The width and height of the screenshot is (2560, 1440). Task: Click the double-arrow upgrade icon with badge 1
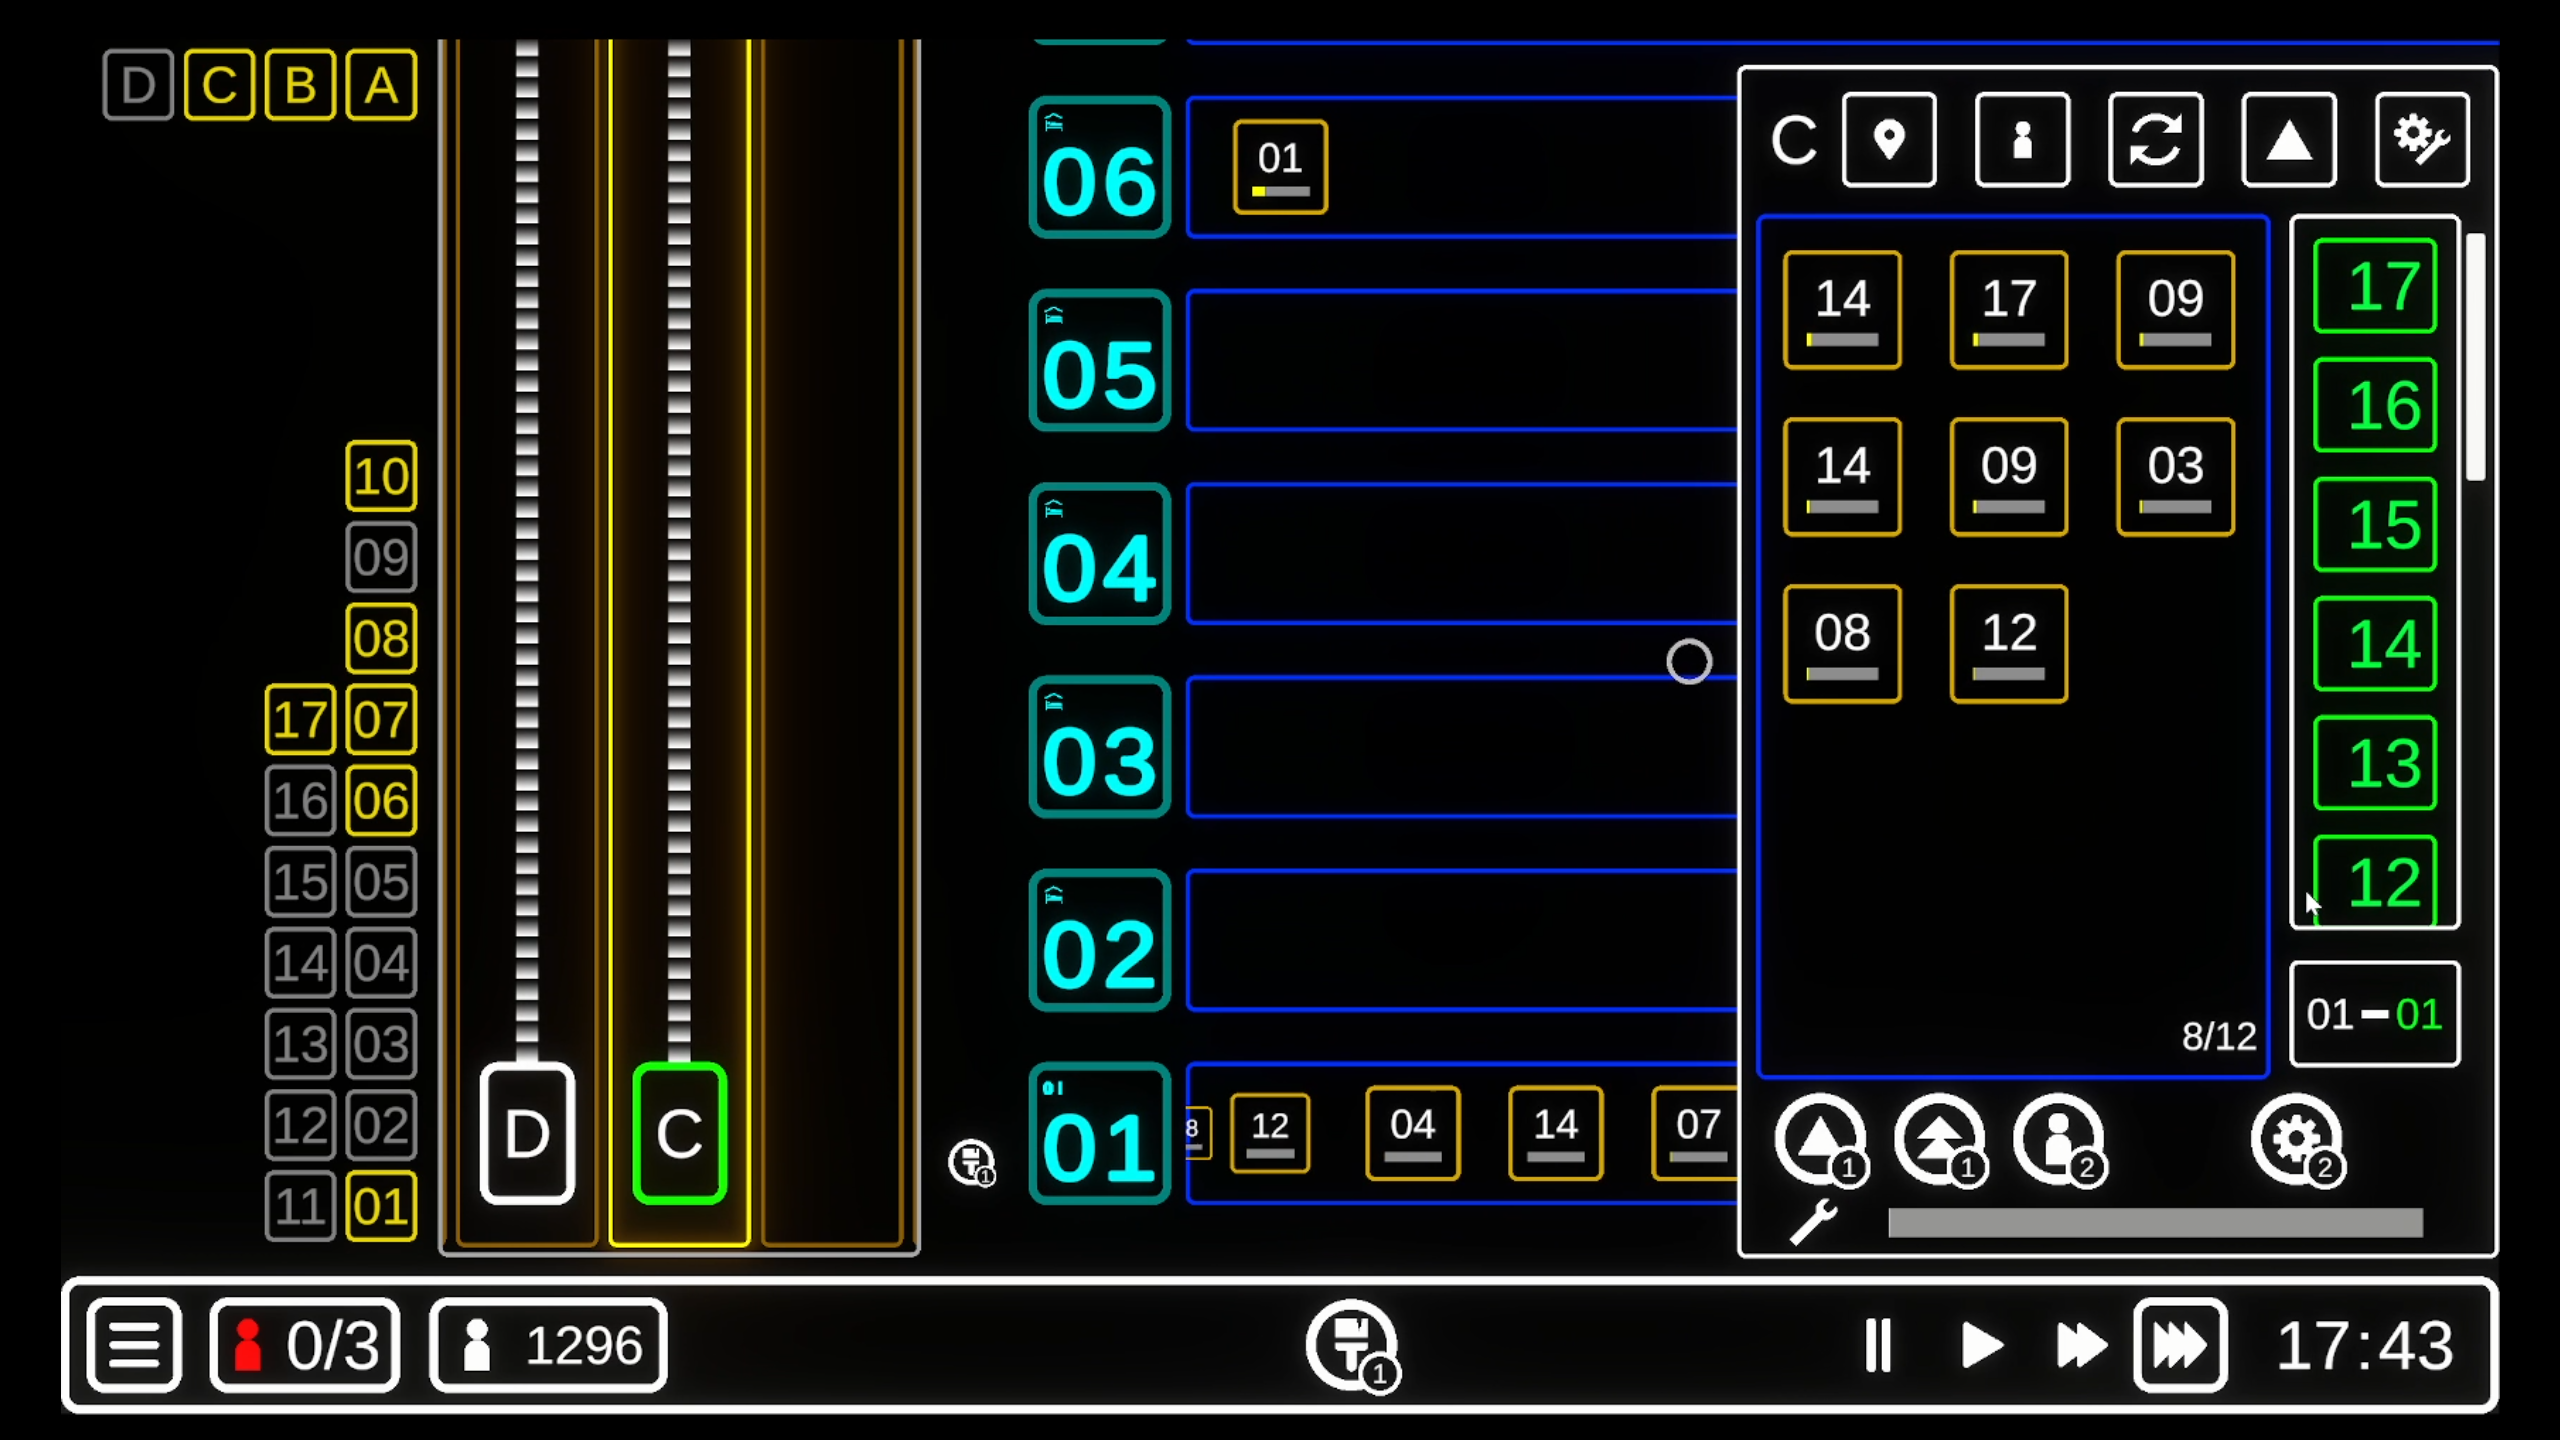click(x=1939, y=1140)
